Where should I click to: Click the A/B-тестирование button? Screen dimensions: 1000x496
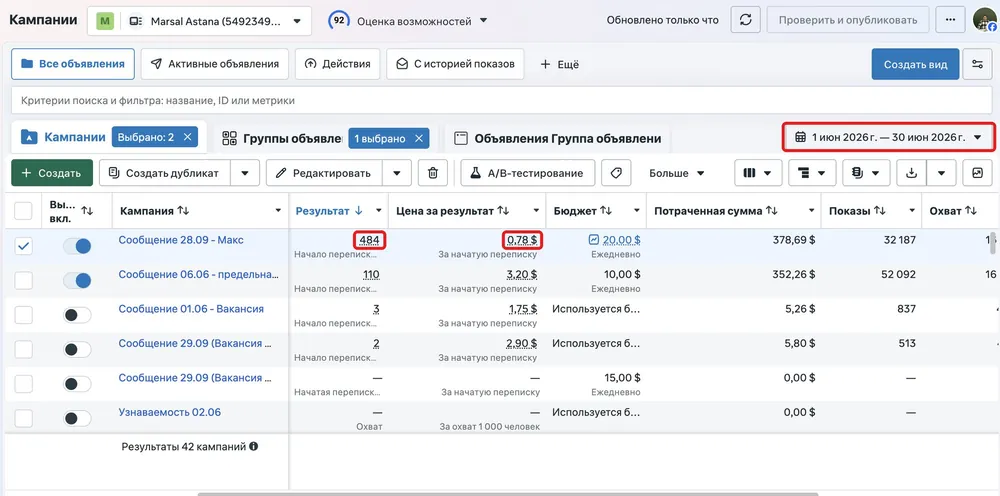pos(527,173)
